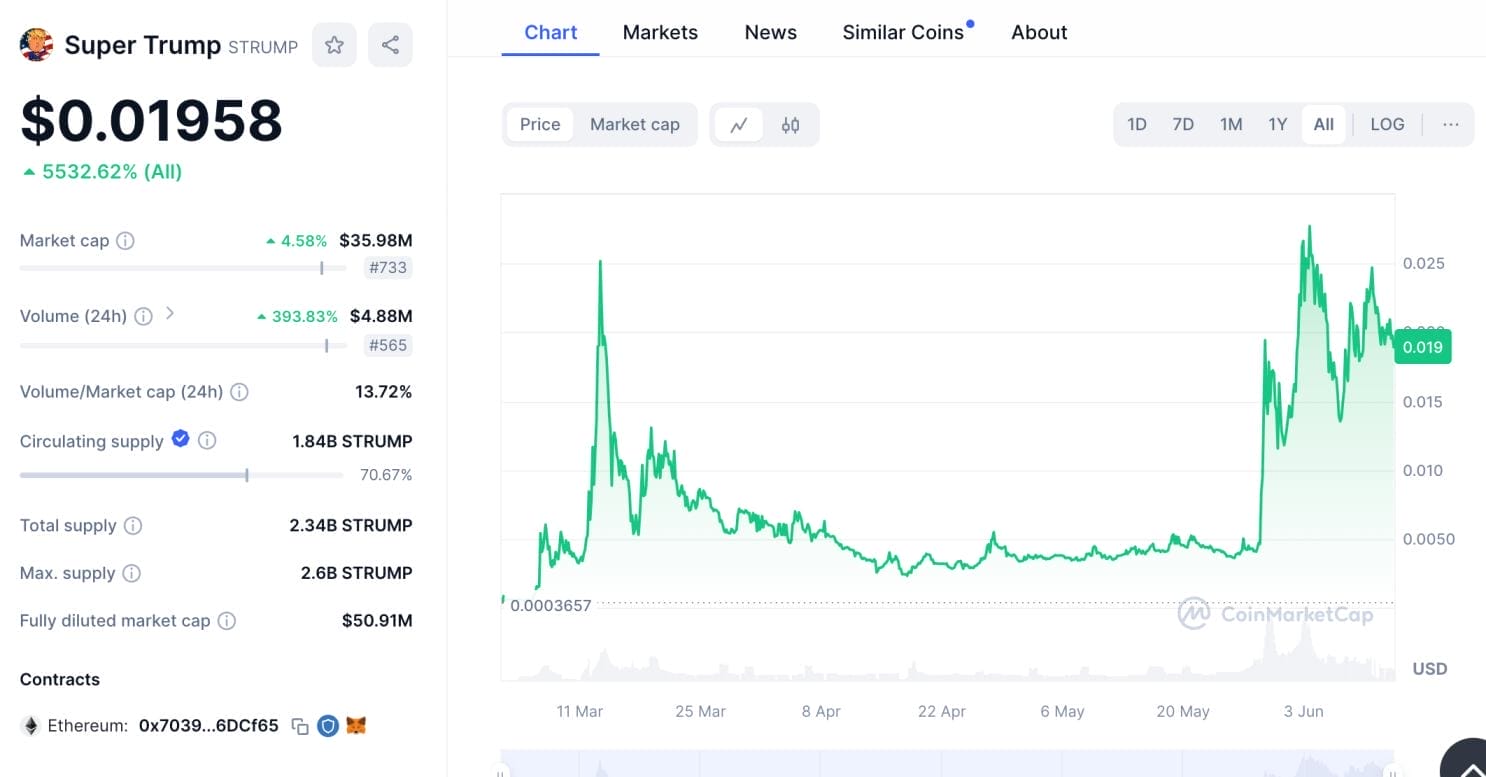Switch to candlestick chart icon
The image size is (1486, 777).
(x=790, y=125)
